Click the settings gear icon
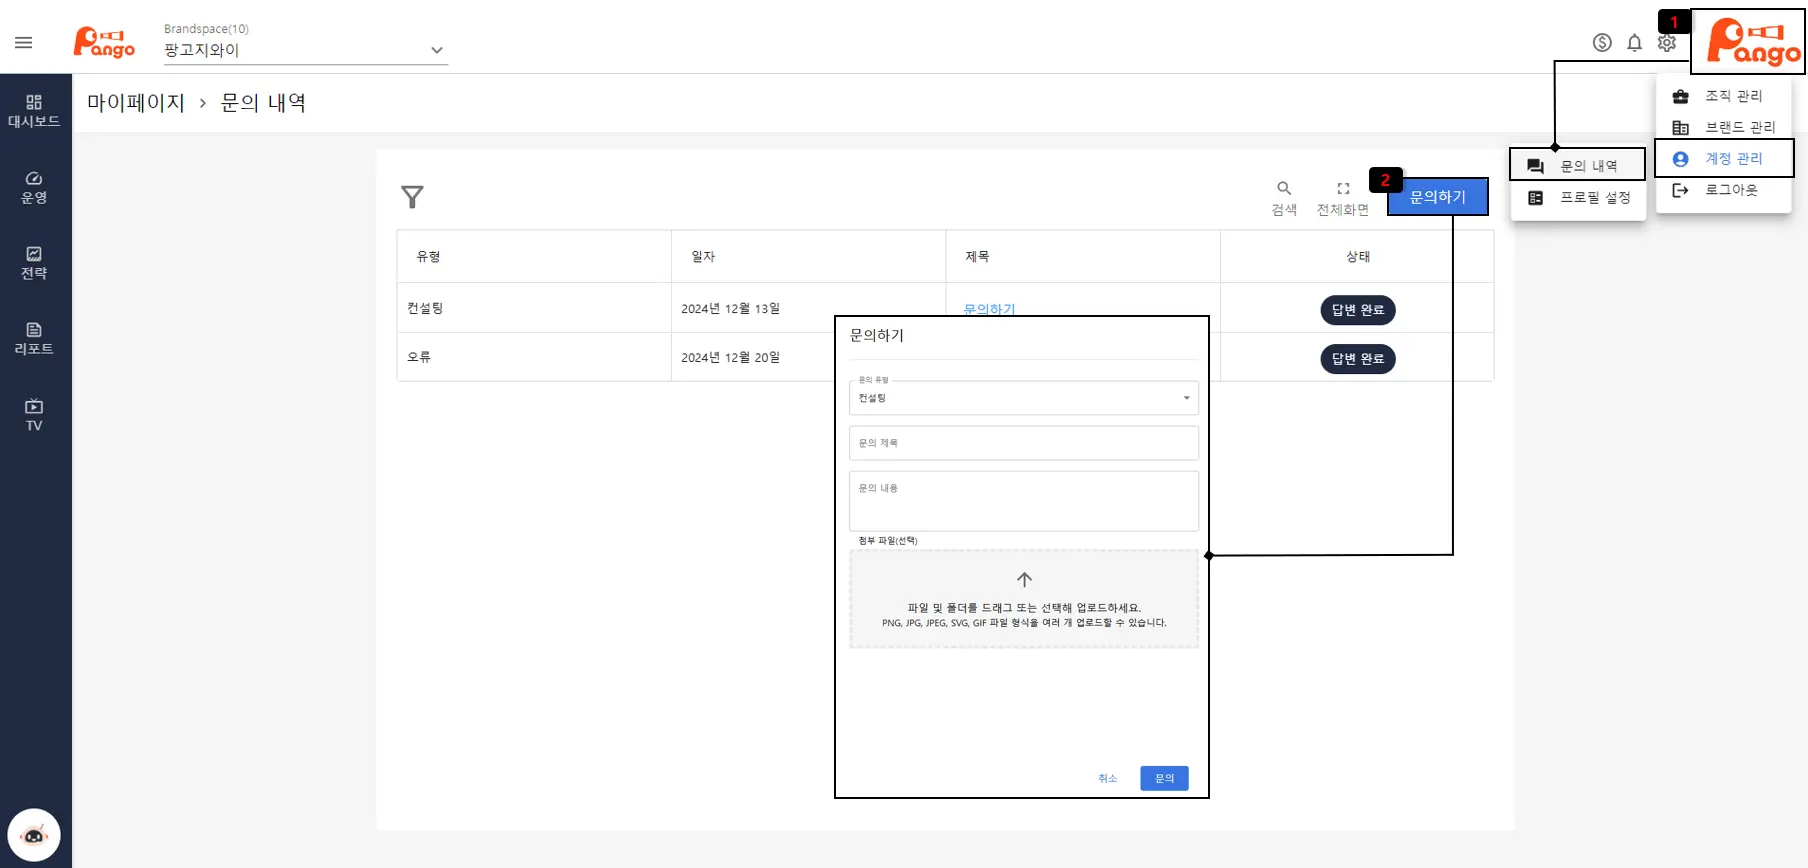This screenshot has width=1808, height=868. click(x=1666, y=43)
